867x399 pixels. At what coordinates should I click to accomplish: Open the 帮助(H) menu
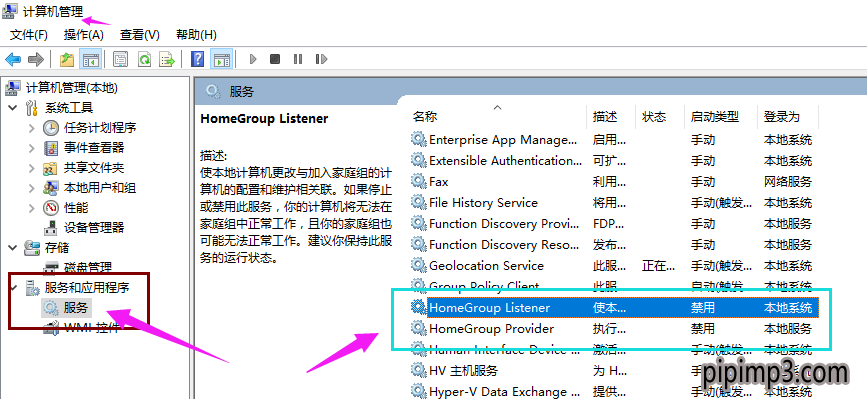[196, 35]
